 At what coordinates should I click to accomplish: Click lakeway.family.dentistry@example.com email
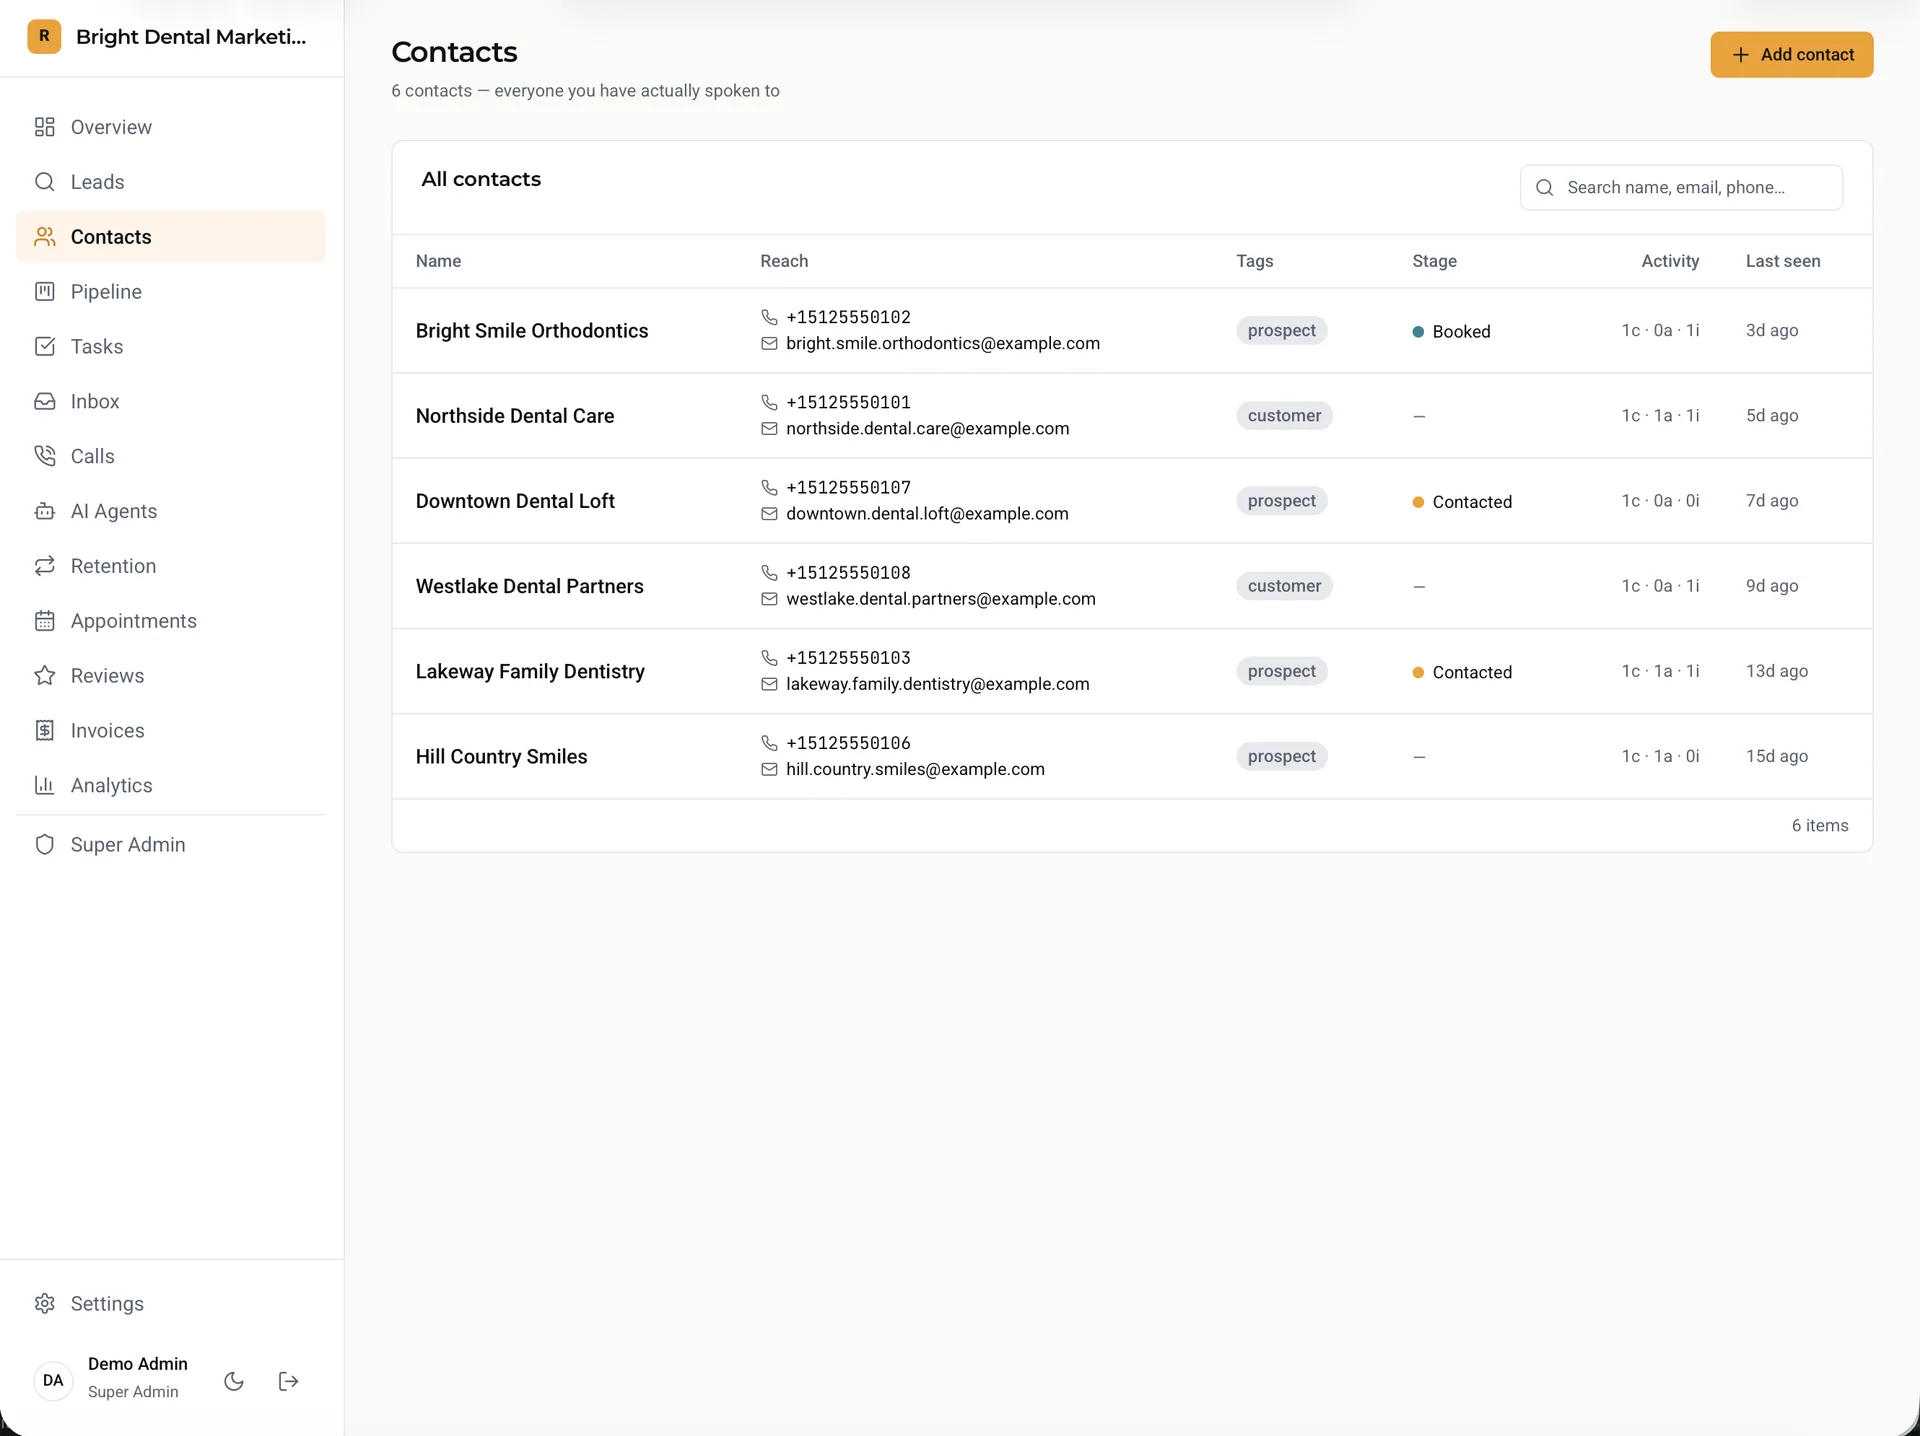tap(938, 684)
